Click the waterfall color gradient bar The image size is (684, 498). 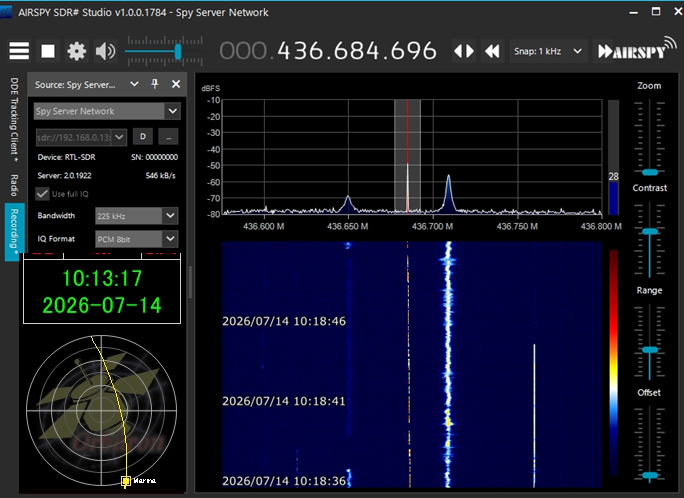pos(613,362)
